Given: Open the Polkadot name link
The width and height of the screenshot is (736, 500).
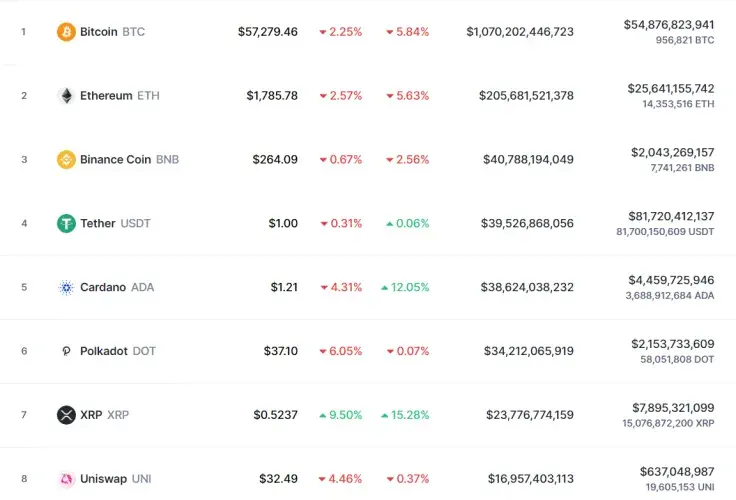Looking at the screenshot, I should (105, 352).
